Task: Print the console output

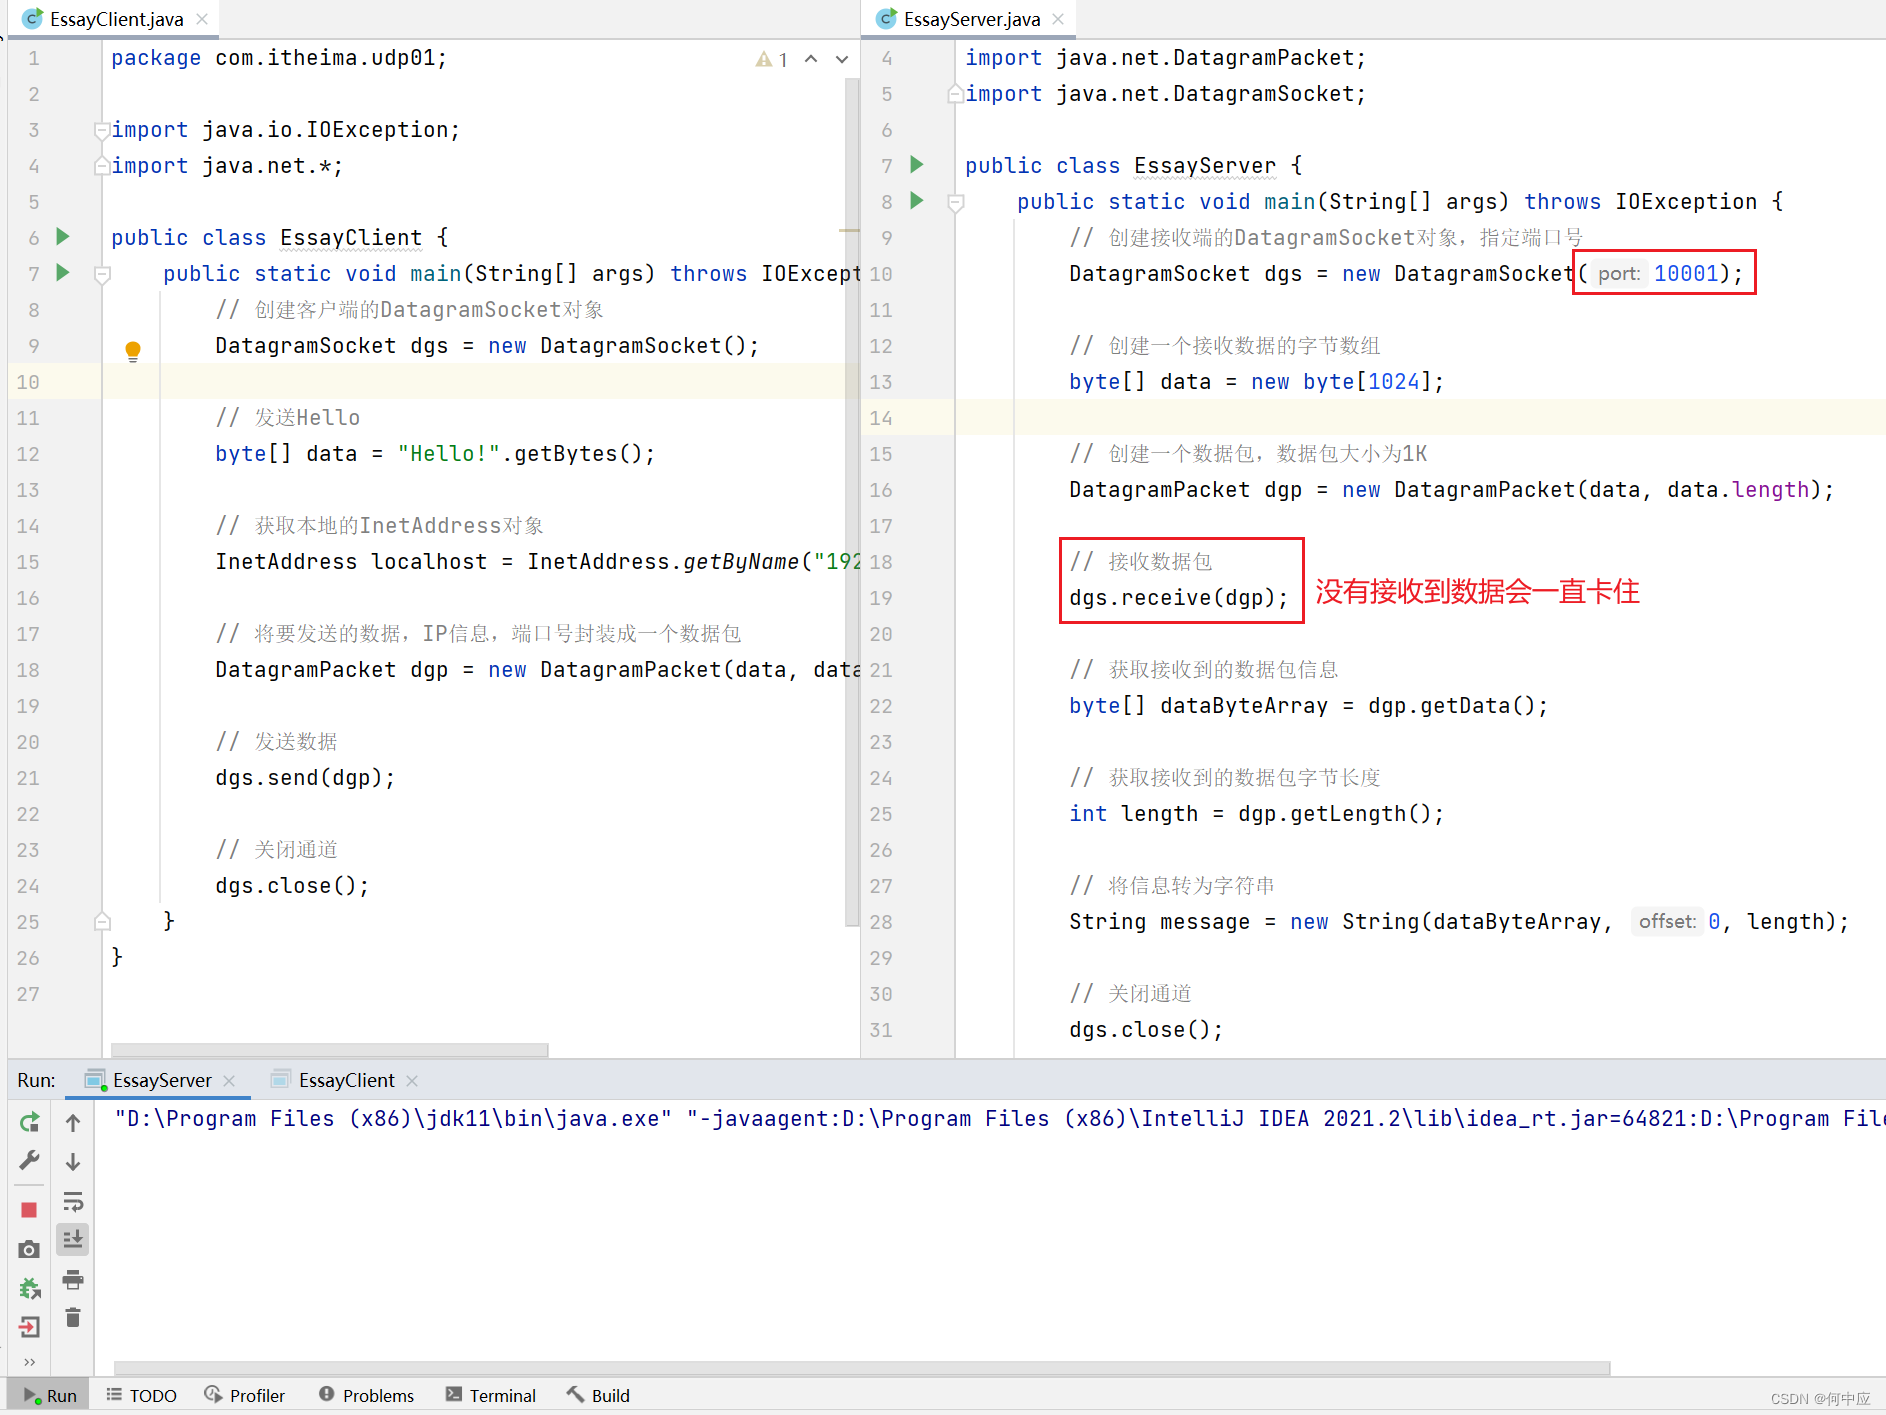Action: pyautogui.click(x=73, y=1279)
